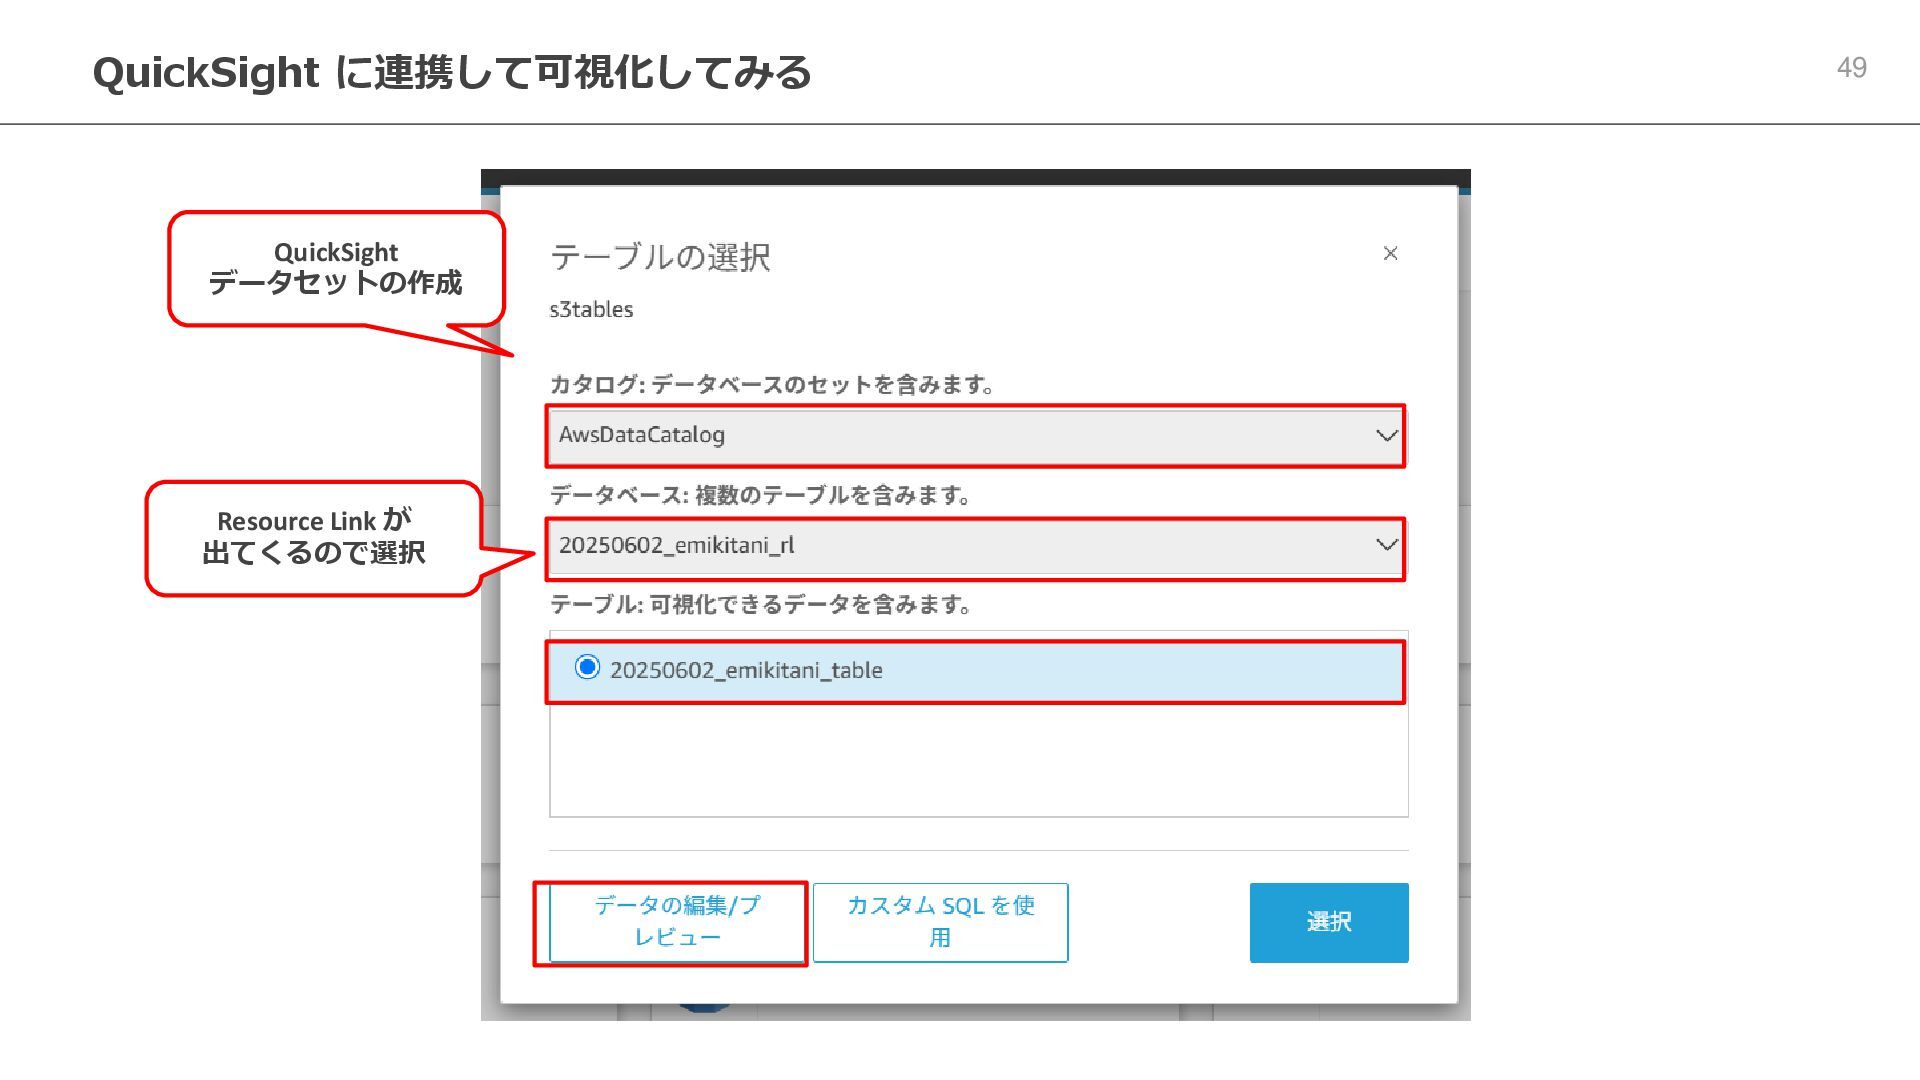1920x1080 pixels.
Task: Select the 20250602_emikitani_table radio button
Action: pyautogui.click(x=587, y=667)
